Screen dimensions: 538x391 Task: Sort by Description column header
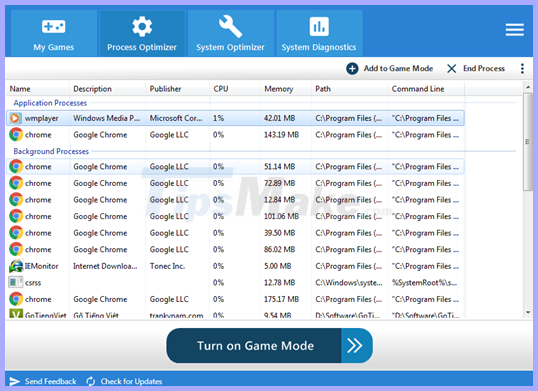(107, 89)
